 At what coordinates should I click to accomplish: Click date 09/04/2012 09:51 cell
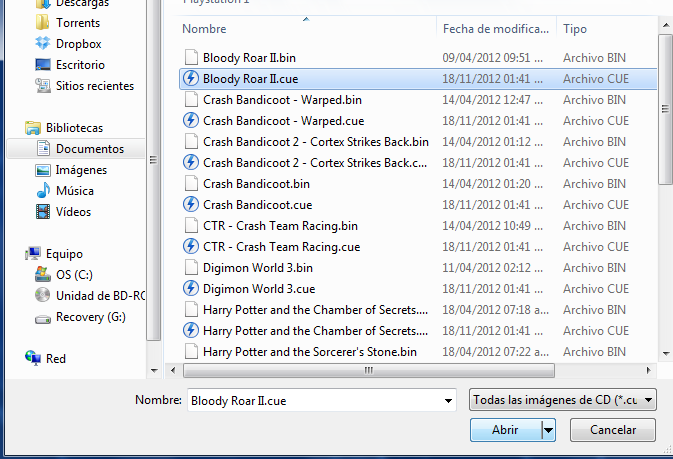pos(493,58)
